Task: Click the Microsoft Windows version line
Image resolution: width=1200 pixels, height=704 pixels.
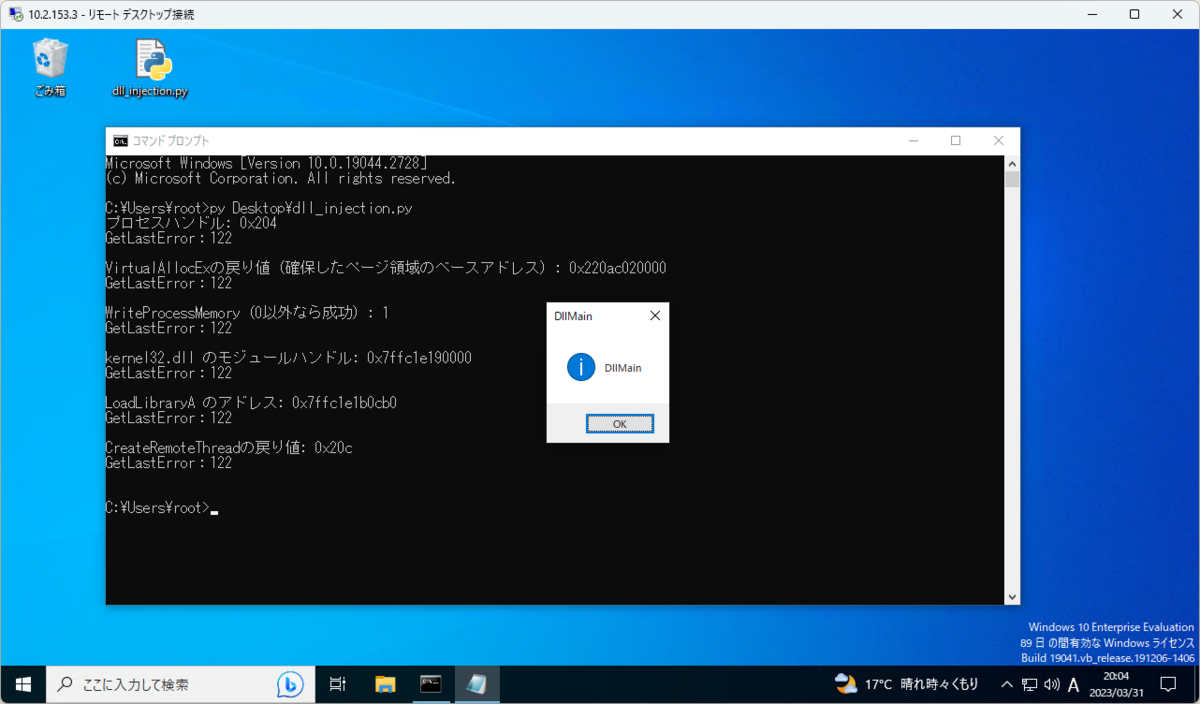Action: [x=266, y=163]
